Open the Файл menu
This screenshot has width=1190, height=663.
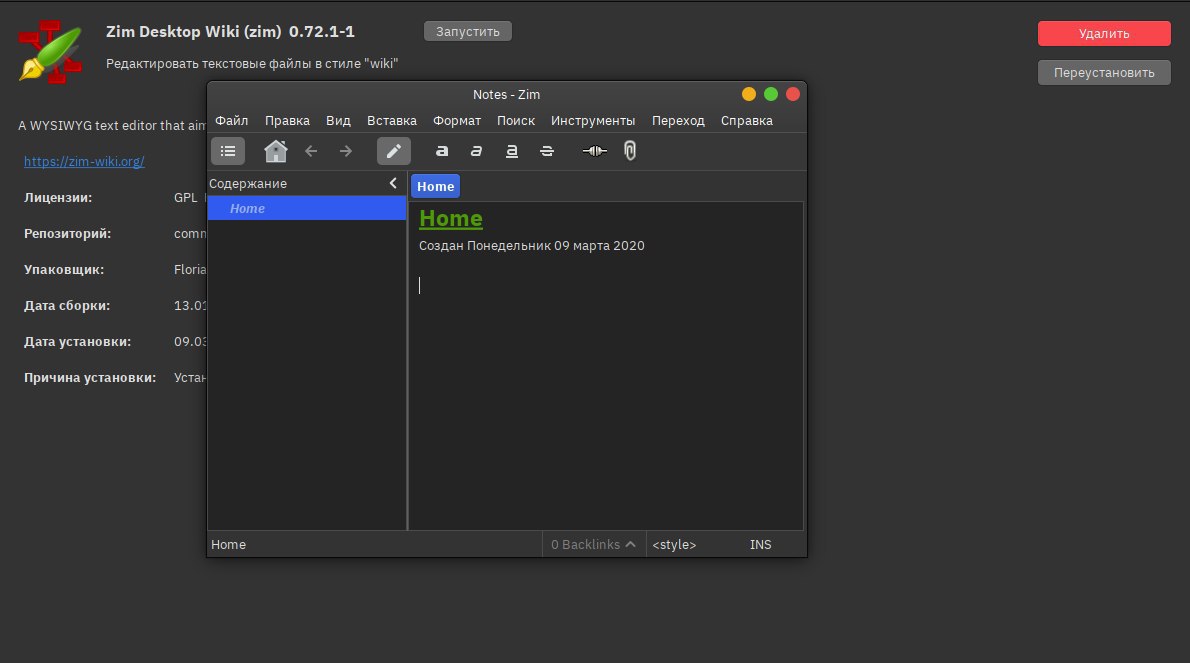click(231, 121)
